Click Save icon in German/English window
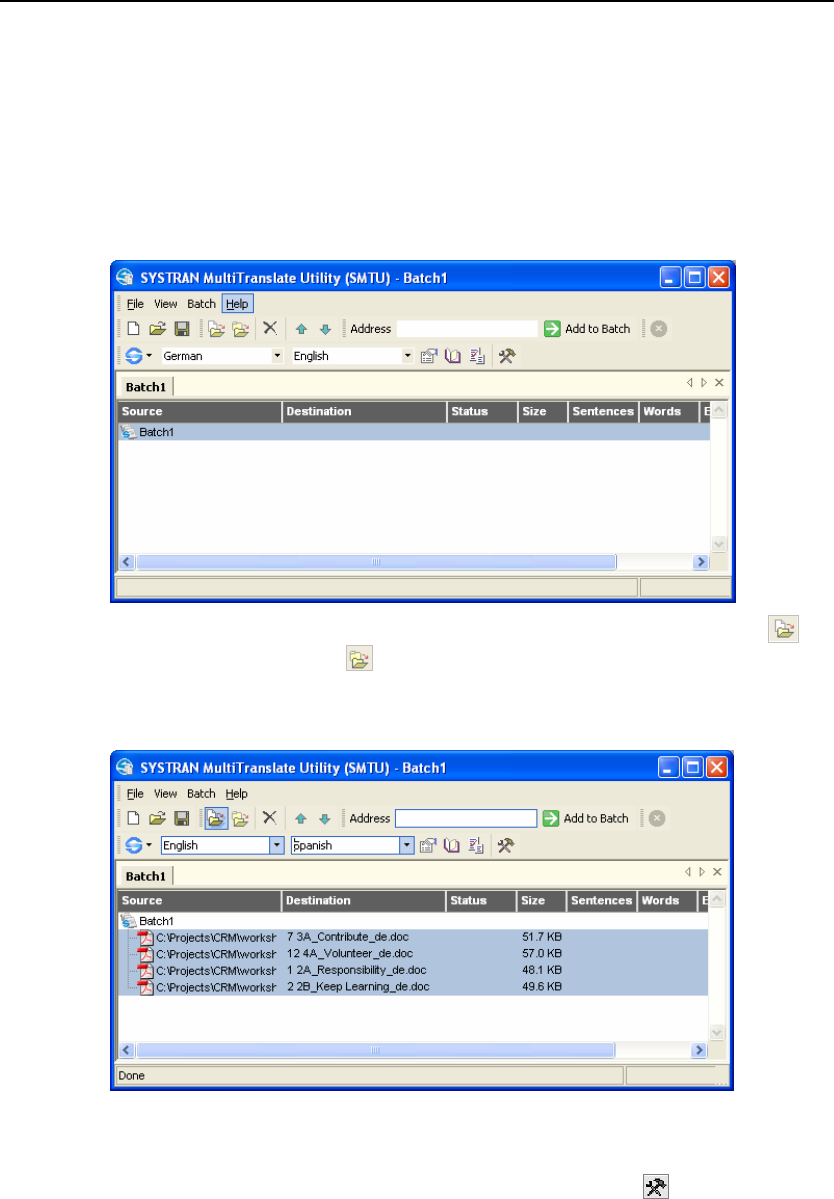Image resolution: width=834 pixels, height=1199 pixels. coord(182,329)
